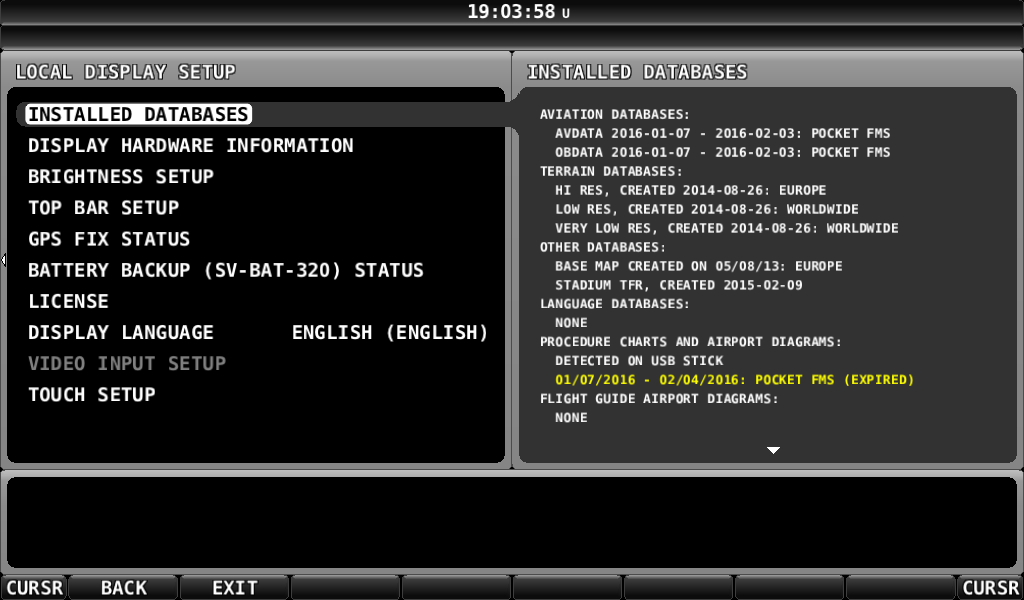
Task: Open DISPLAY HARDWARE INFORMATION
Action: click(x=190, y=146)
